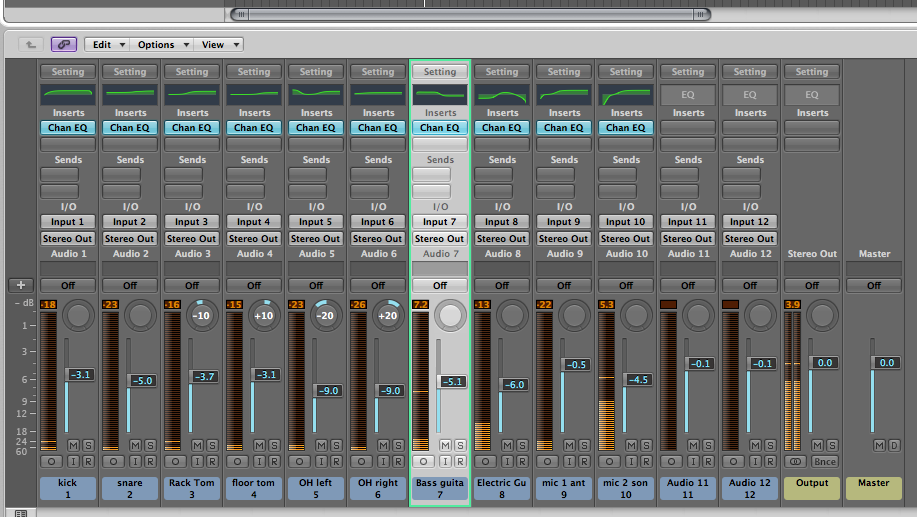The height and width of the screenshot is (517, 917).
Task: Mute the Master channel
Action: (x=879, y=446)
